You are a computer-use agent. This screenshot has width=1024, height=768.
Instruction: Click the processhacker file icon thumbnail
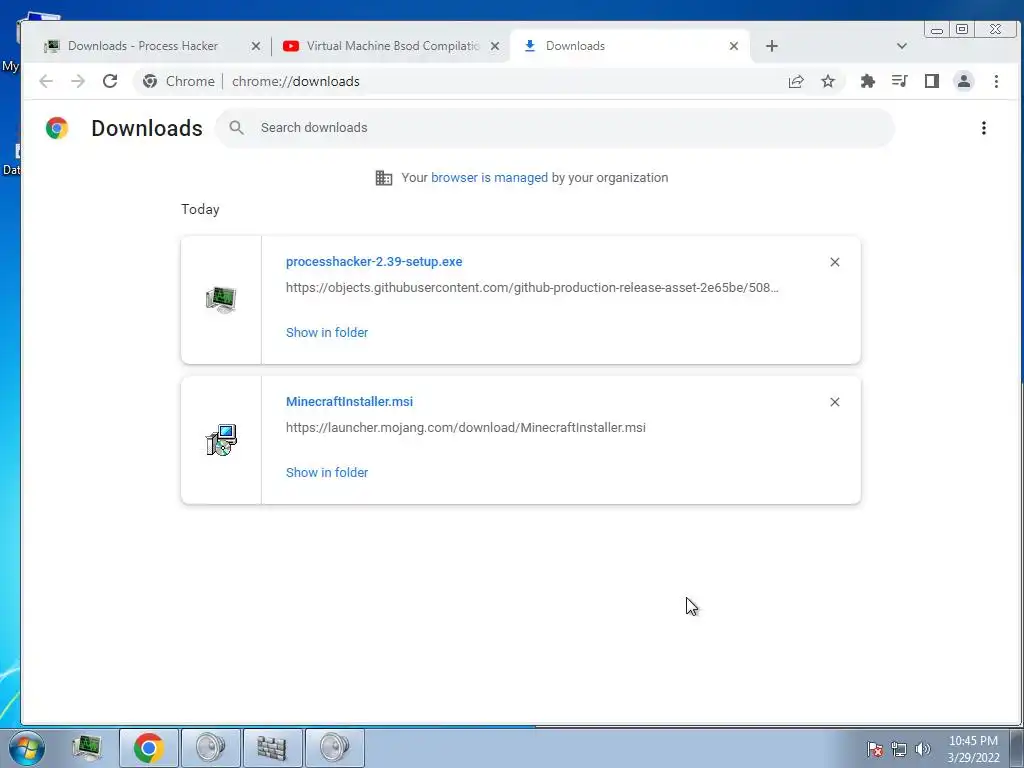click(221, 300)
